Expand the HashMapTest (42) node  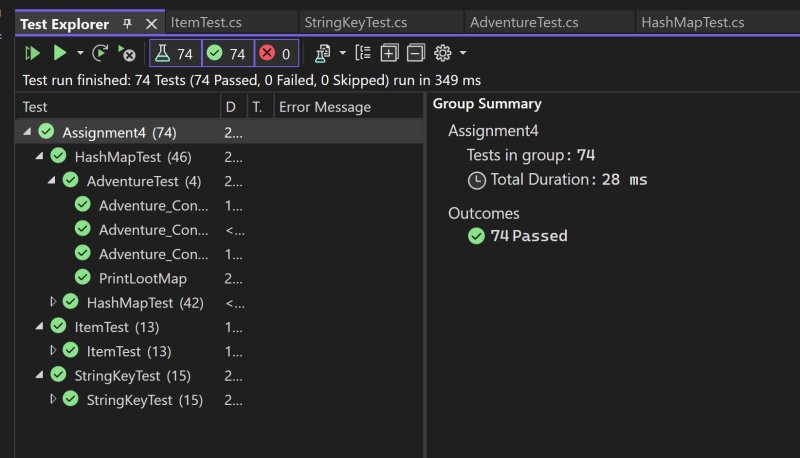(x=53, y=302)
